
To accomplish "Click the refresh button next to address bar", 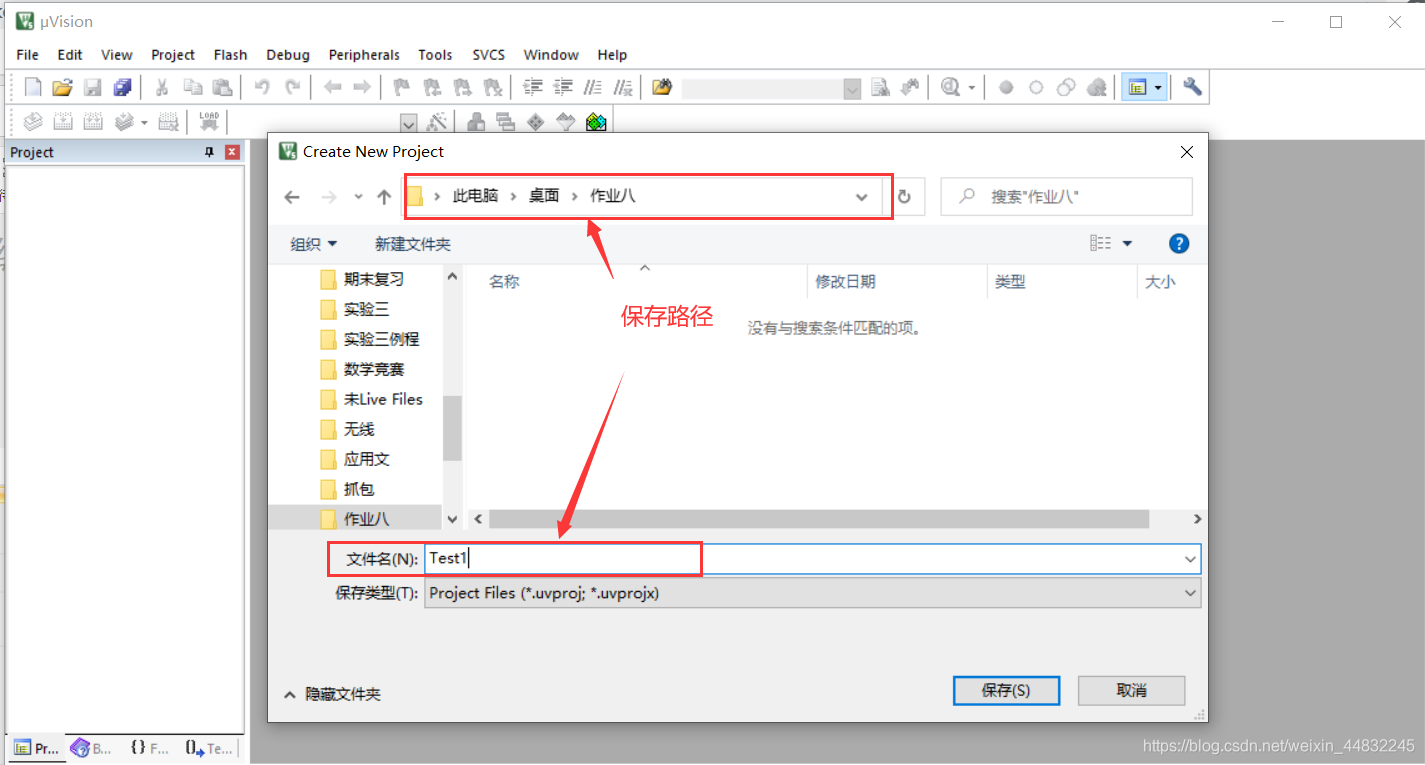I will 904,197.
